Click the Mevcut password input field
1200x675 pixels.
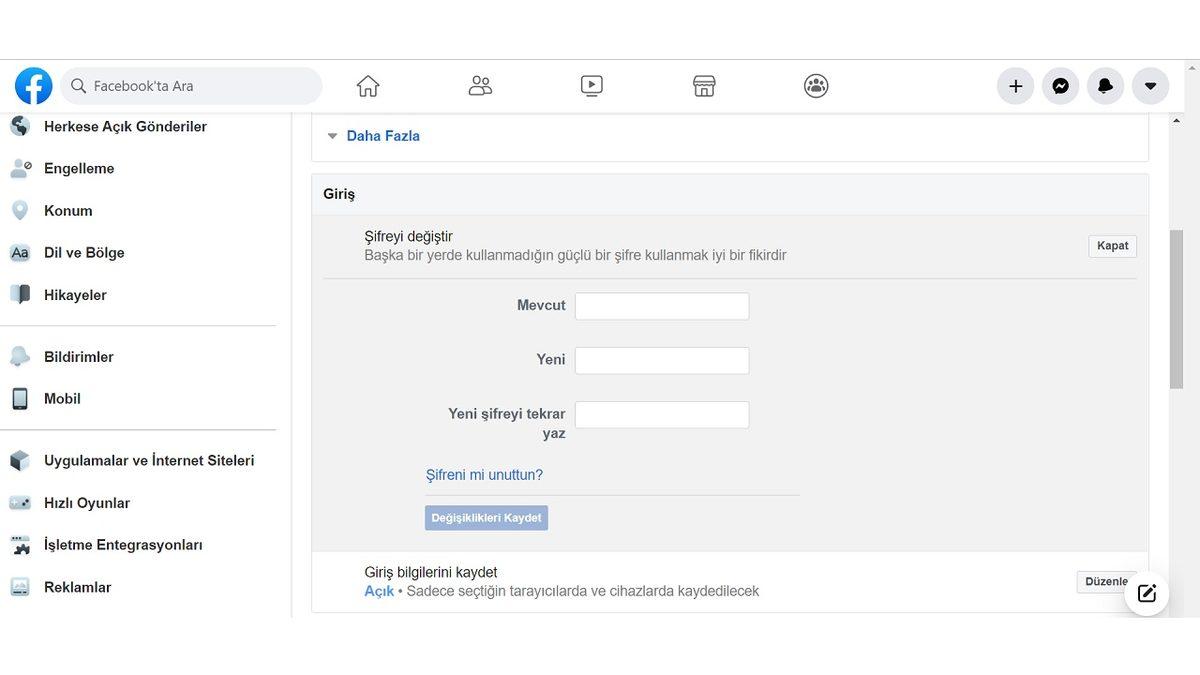point(661,306)
